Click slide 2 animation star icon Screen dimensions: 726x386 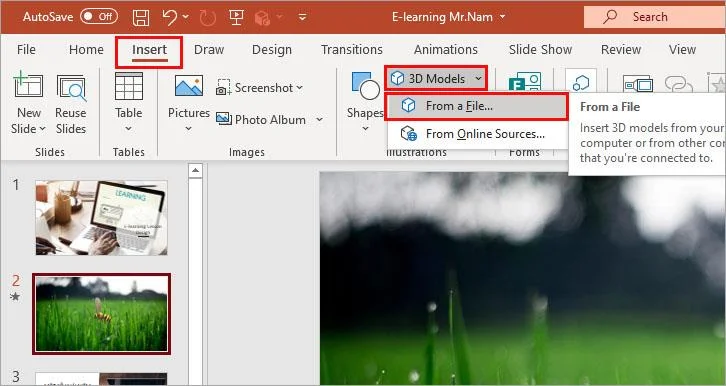point(15,296)
